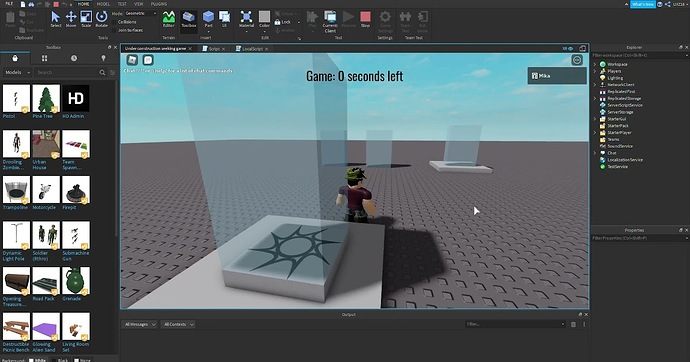This screenshot has height=362, width=690.
Task: Open the Material picker
Action: coord(246,20)
